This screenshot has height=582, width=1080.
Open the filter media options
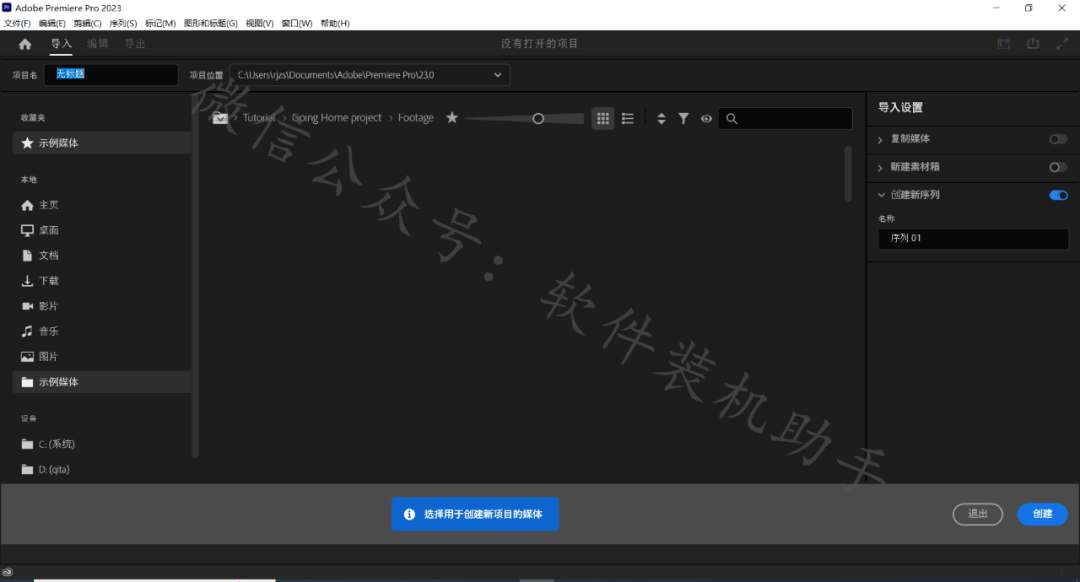683,118
